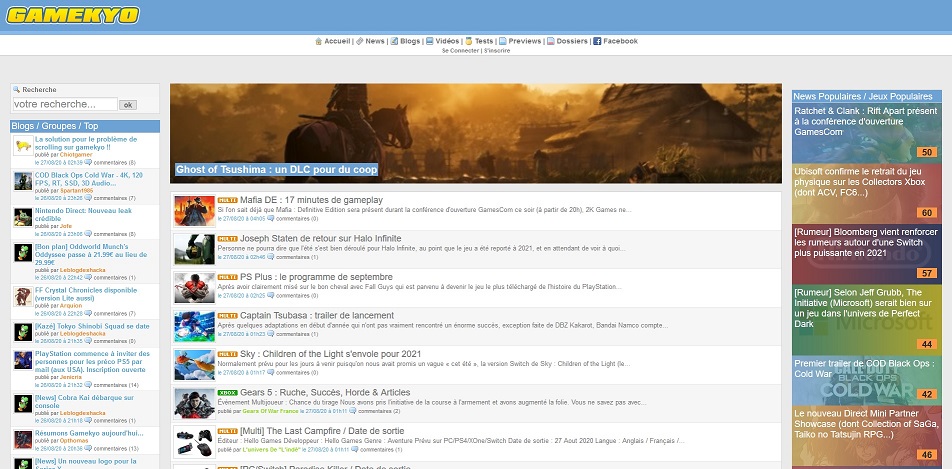Click the S'inscrire link
Image resolution: width=952 pixels, height=469 pixels.
tap(497, 50)
